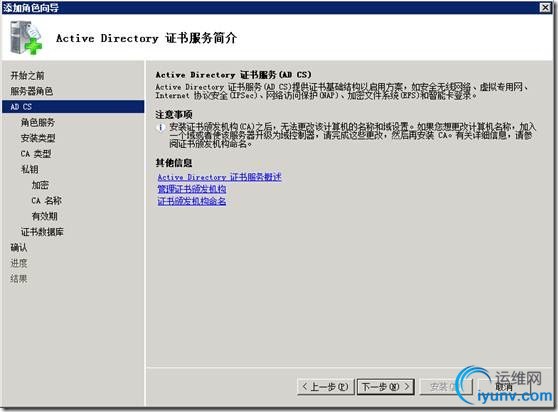The height and width of the screenshot is (412, 558).
Task: Click the 上一步 back button
Action: [x=325, y=387]
